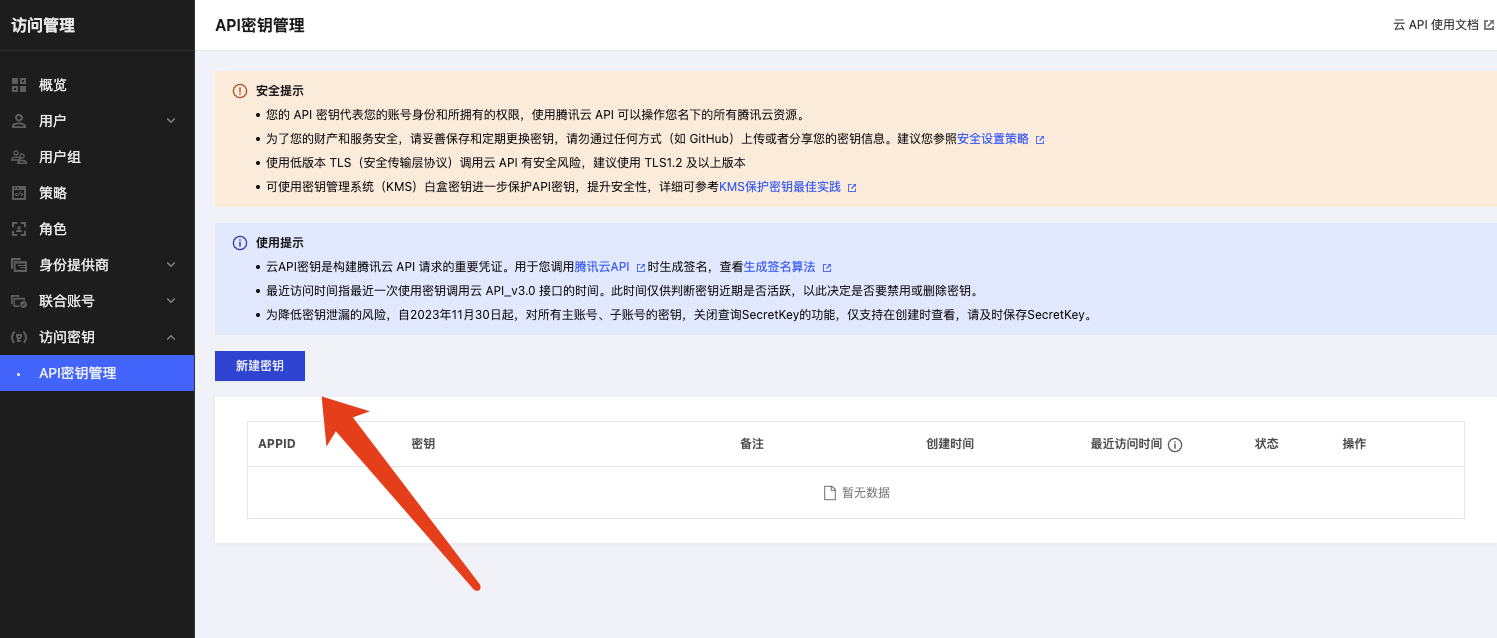
Task: Click the Identity Providers (身份提供商) icon
Action: pyautogui.click(x=18, y=265)
